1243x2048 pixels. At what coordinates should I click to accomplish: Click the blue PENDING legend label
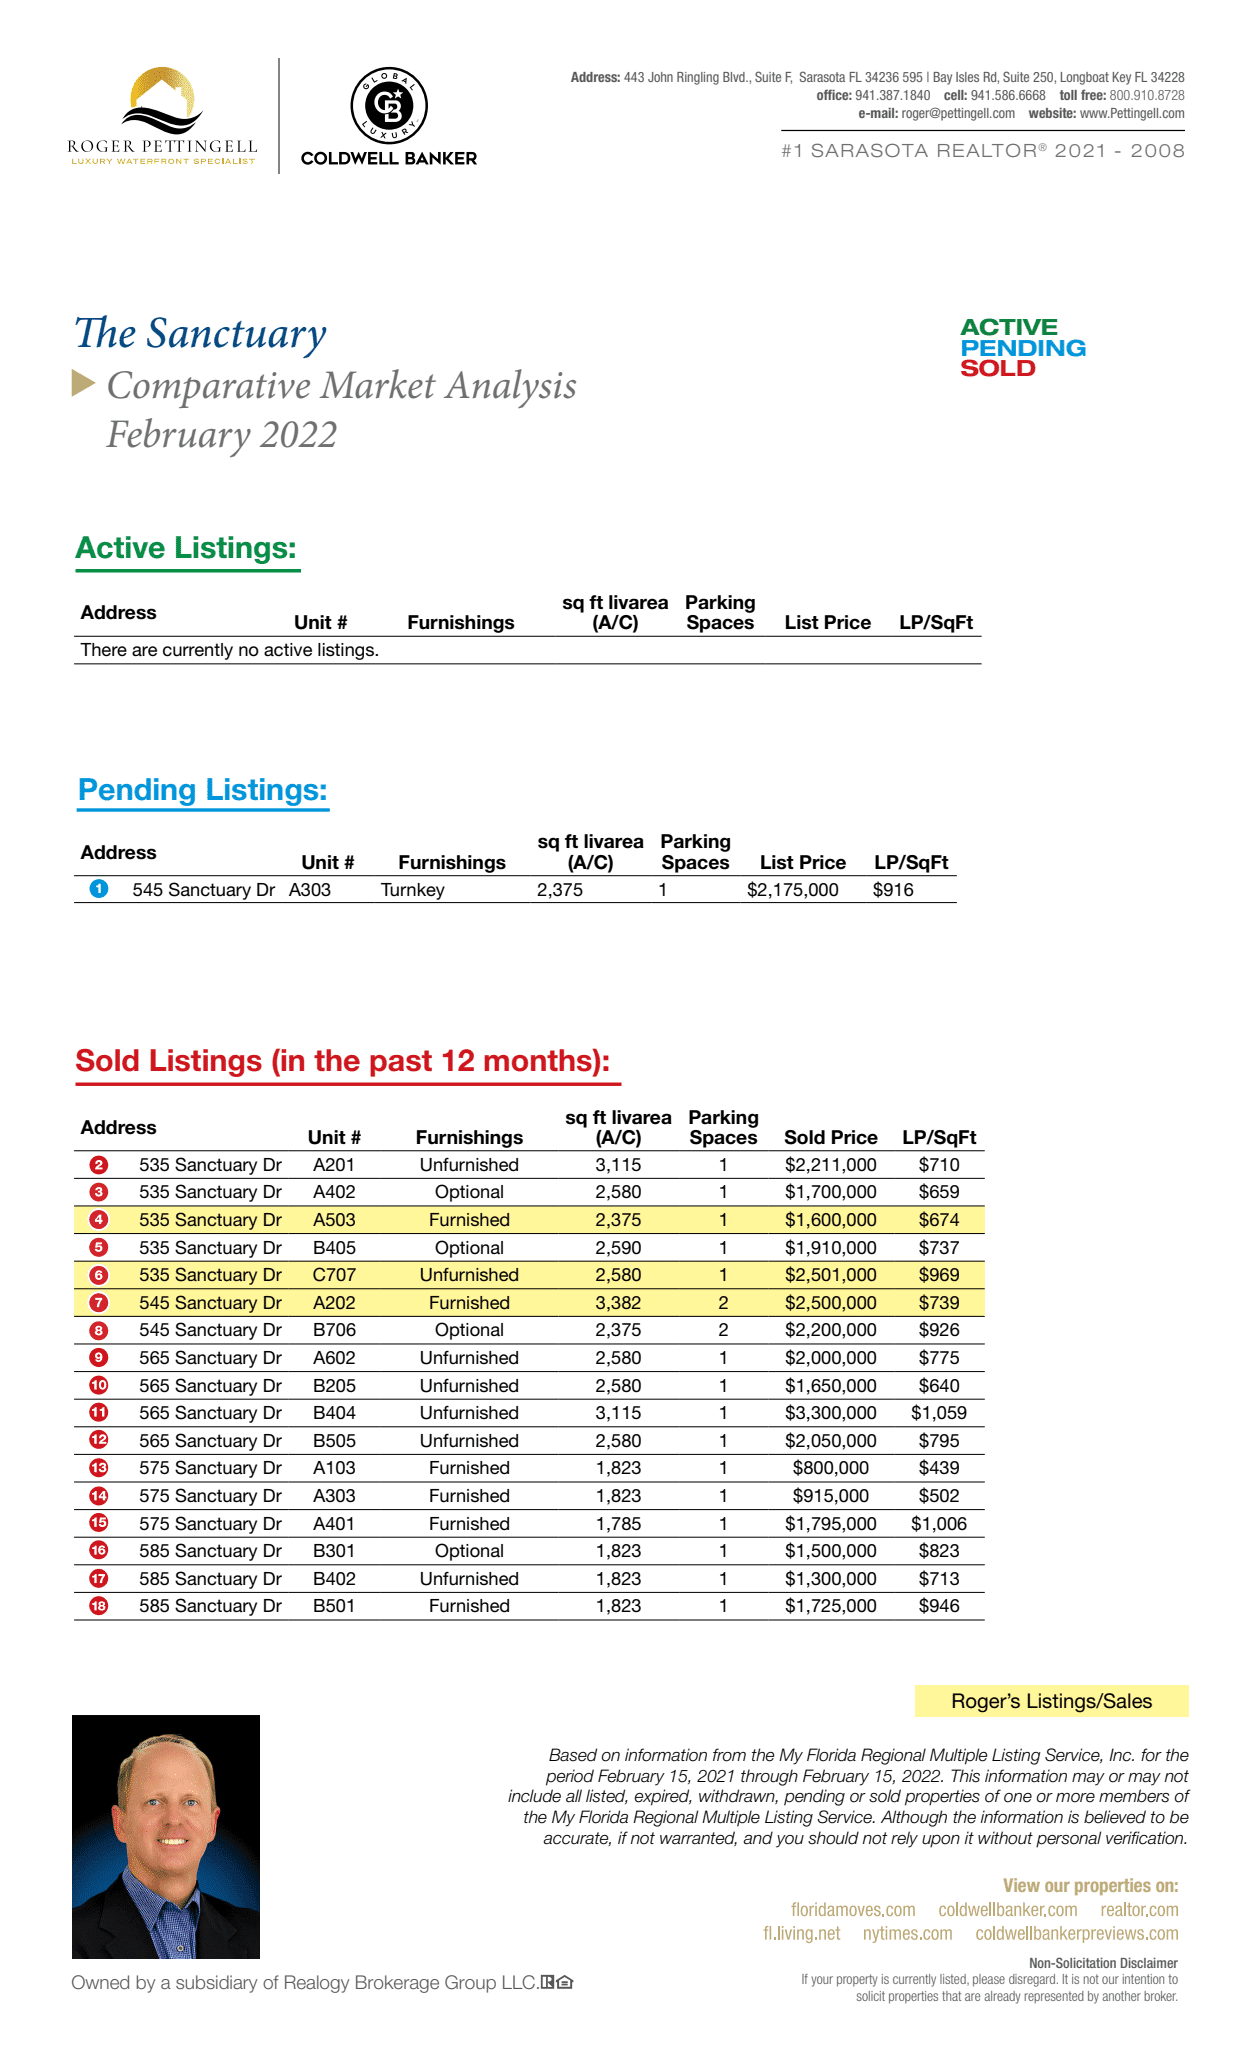[x=1023, y=348]
